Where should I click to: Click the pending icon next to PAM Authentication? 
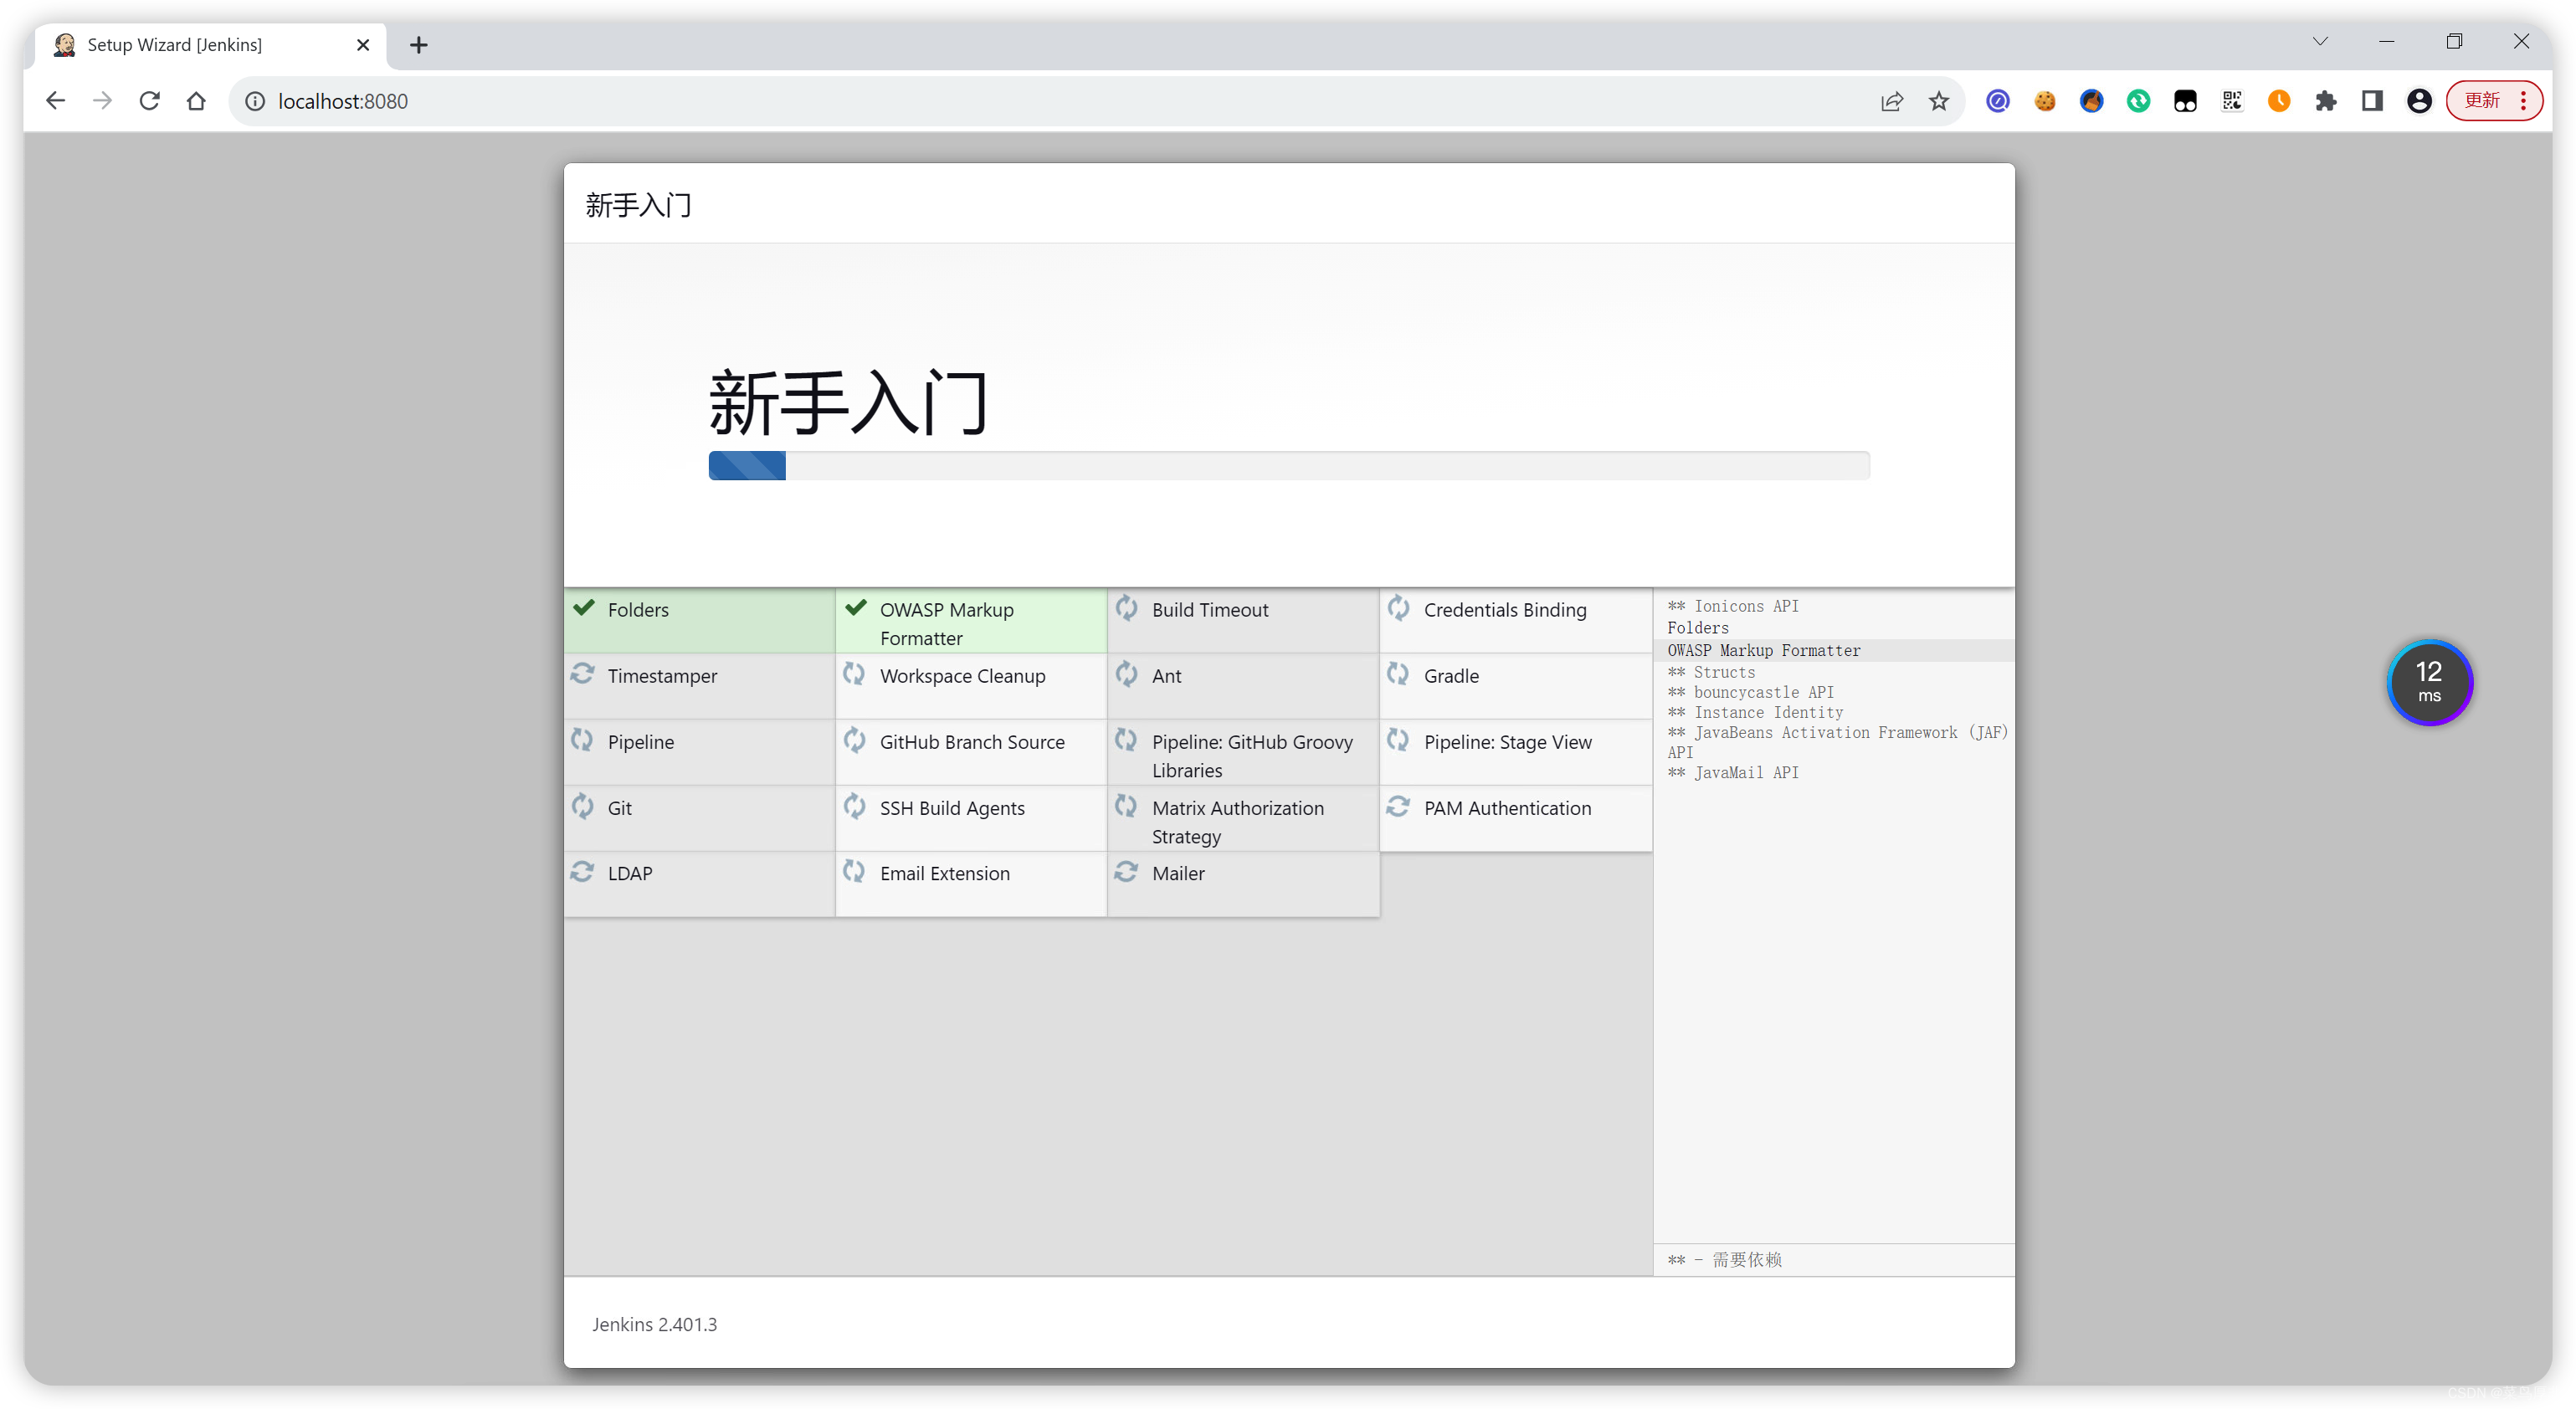click(x=1399, y=806)
